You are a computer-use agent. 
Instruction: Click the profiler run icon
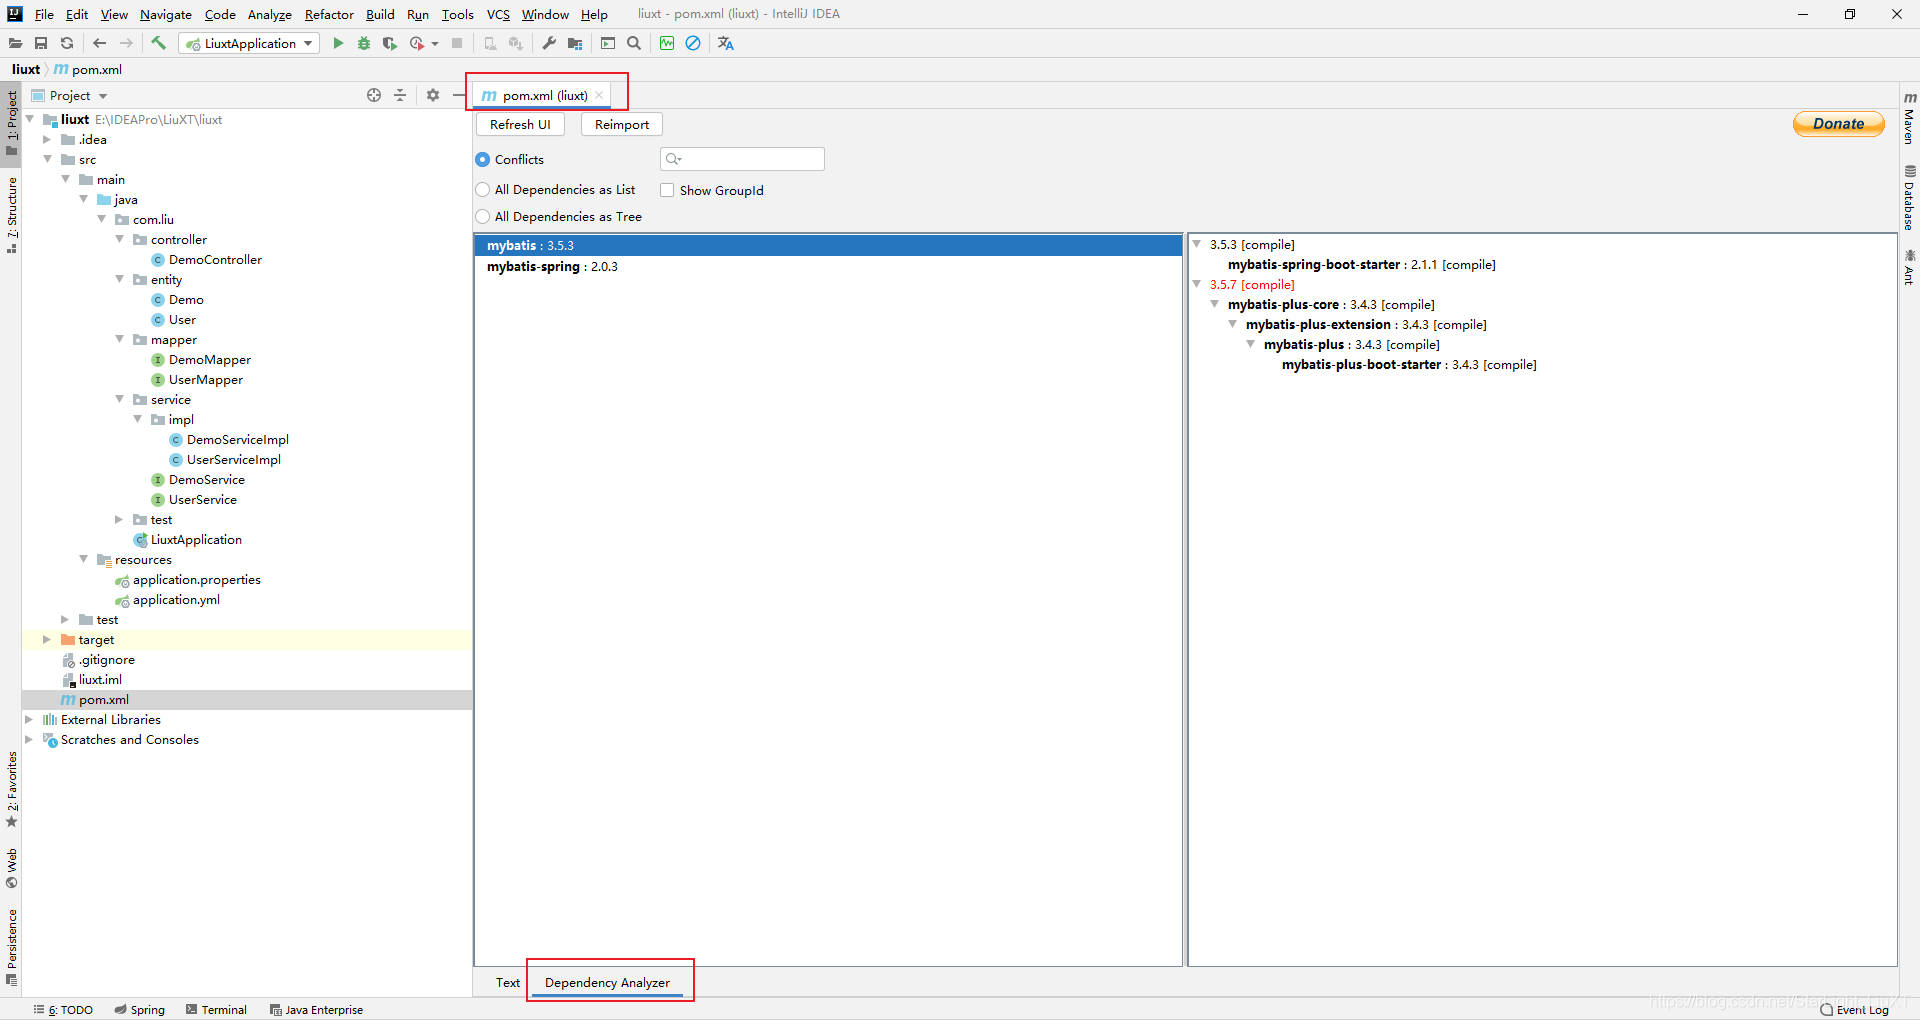coord(417,43)
